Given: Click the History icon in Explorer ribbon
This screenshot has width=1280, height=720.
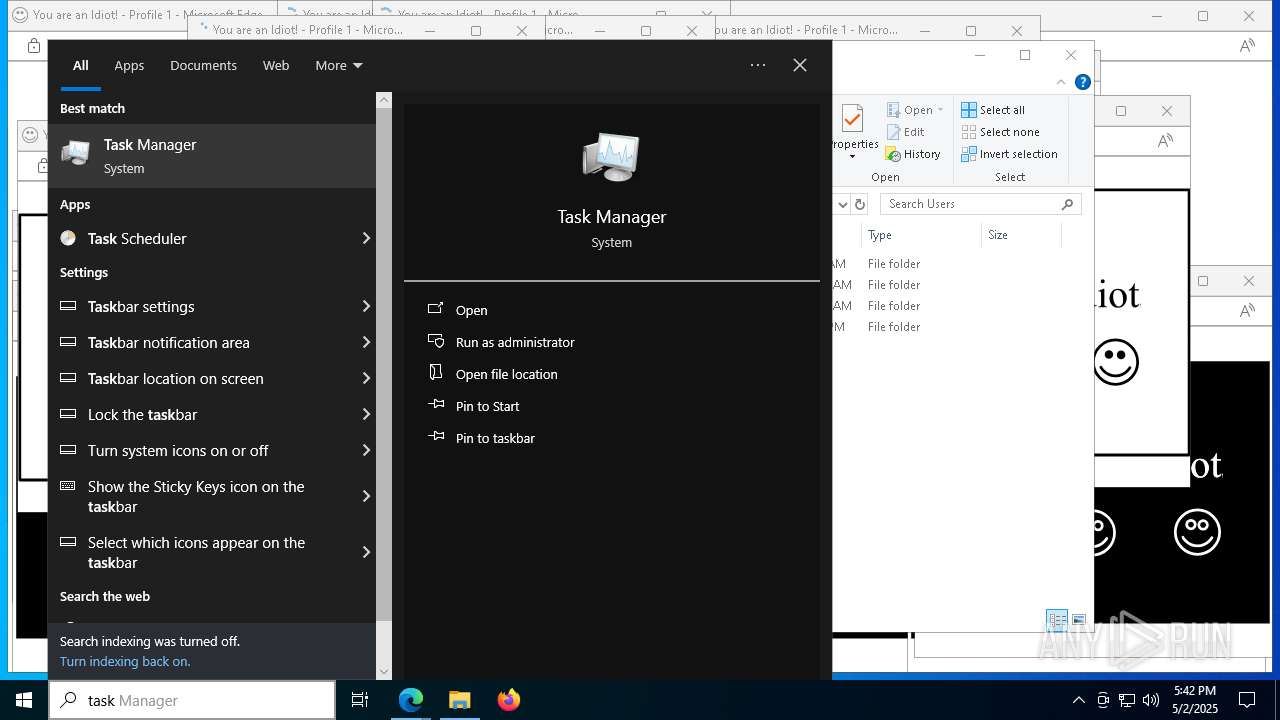Looking at the screenshot, I should [894, 154].
